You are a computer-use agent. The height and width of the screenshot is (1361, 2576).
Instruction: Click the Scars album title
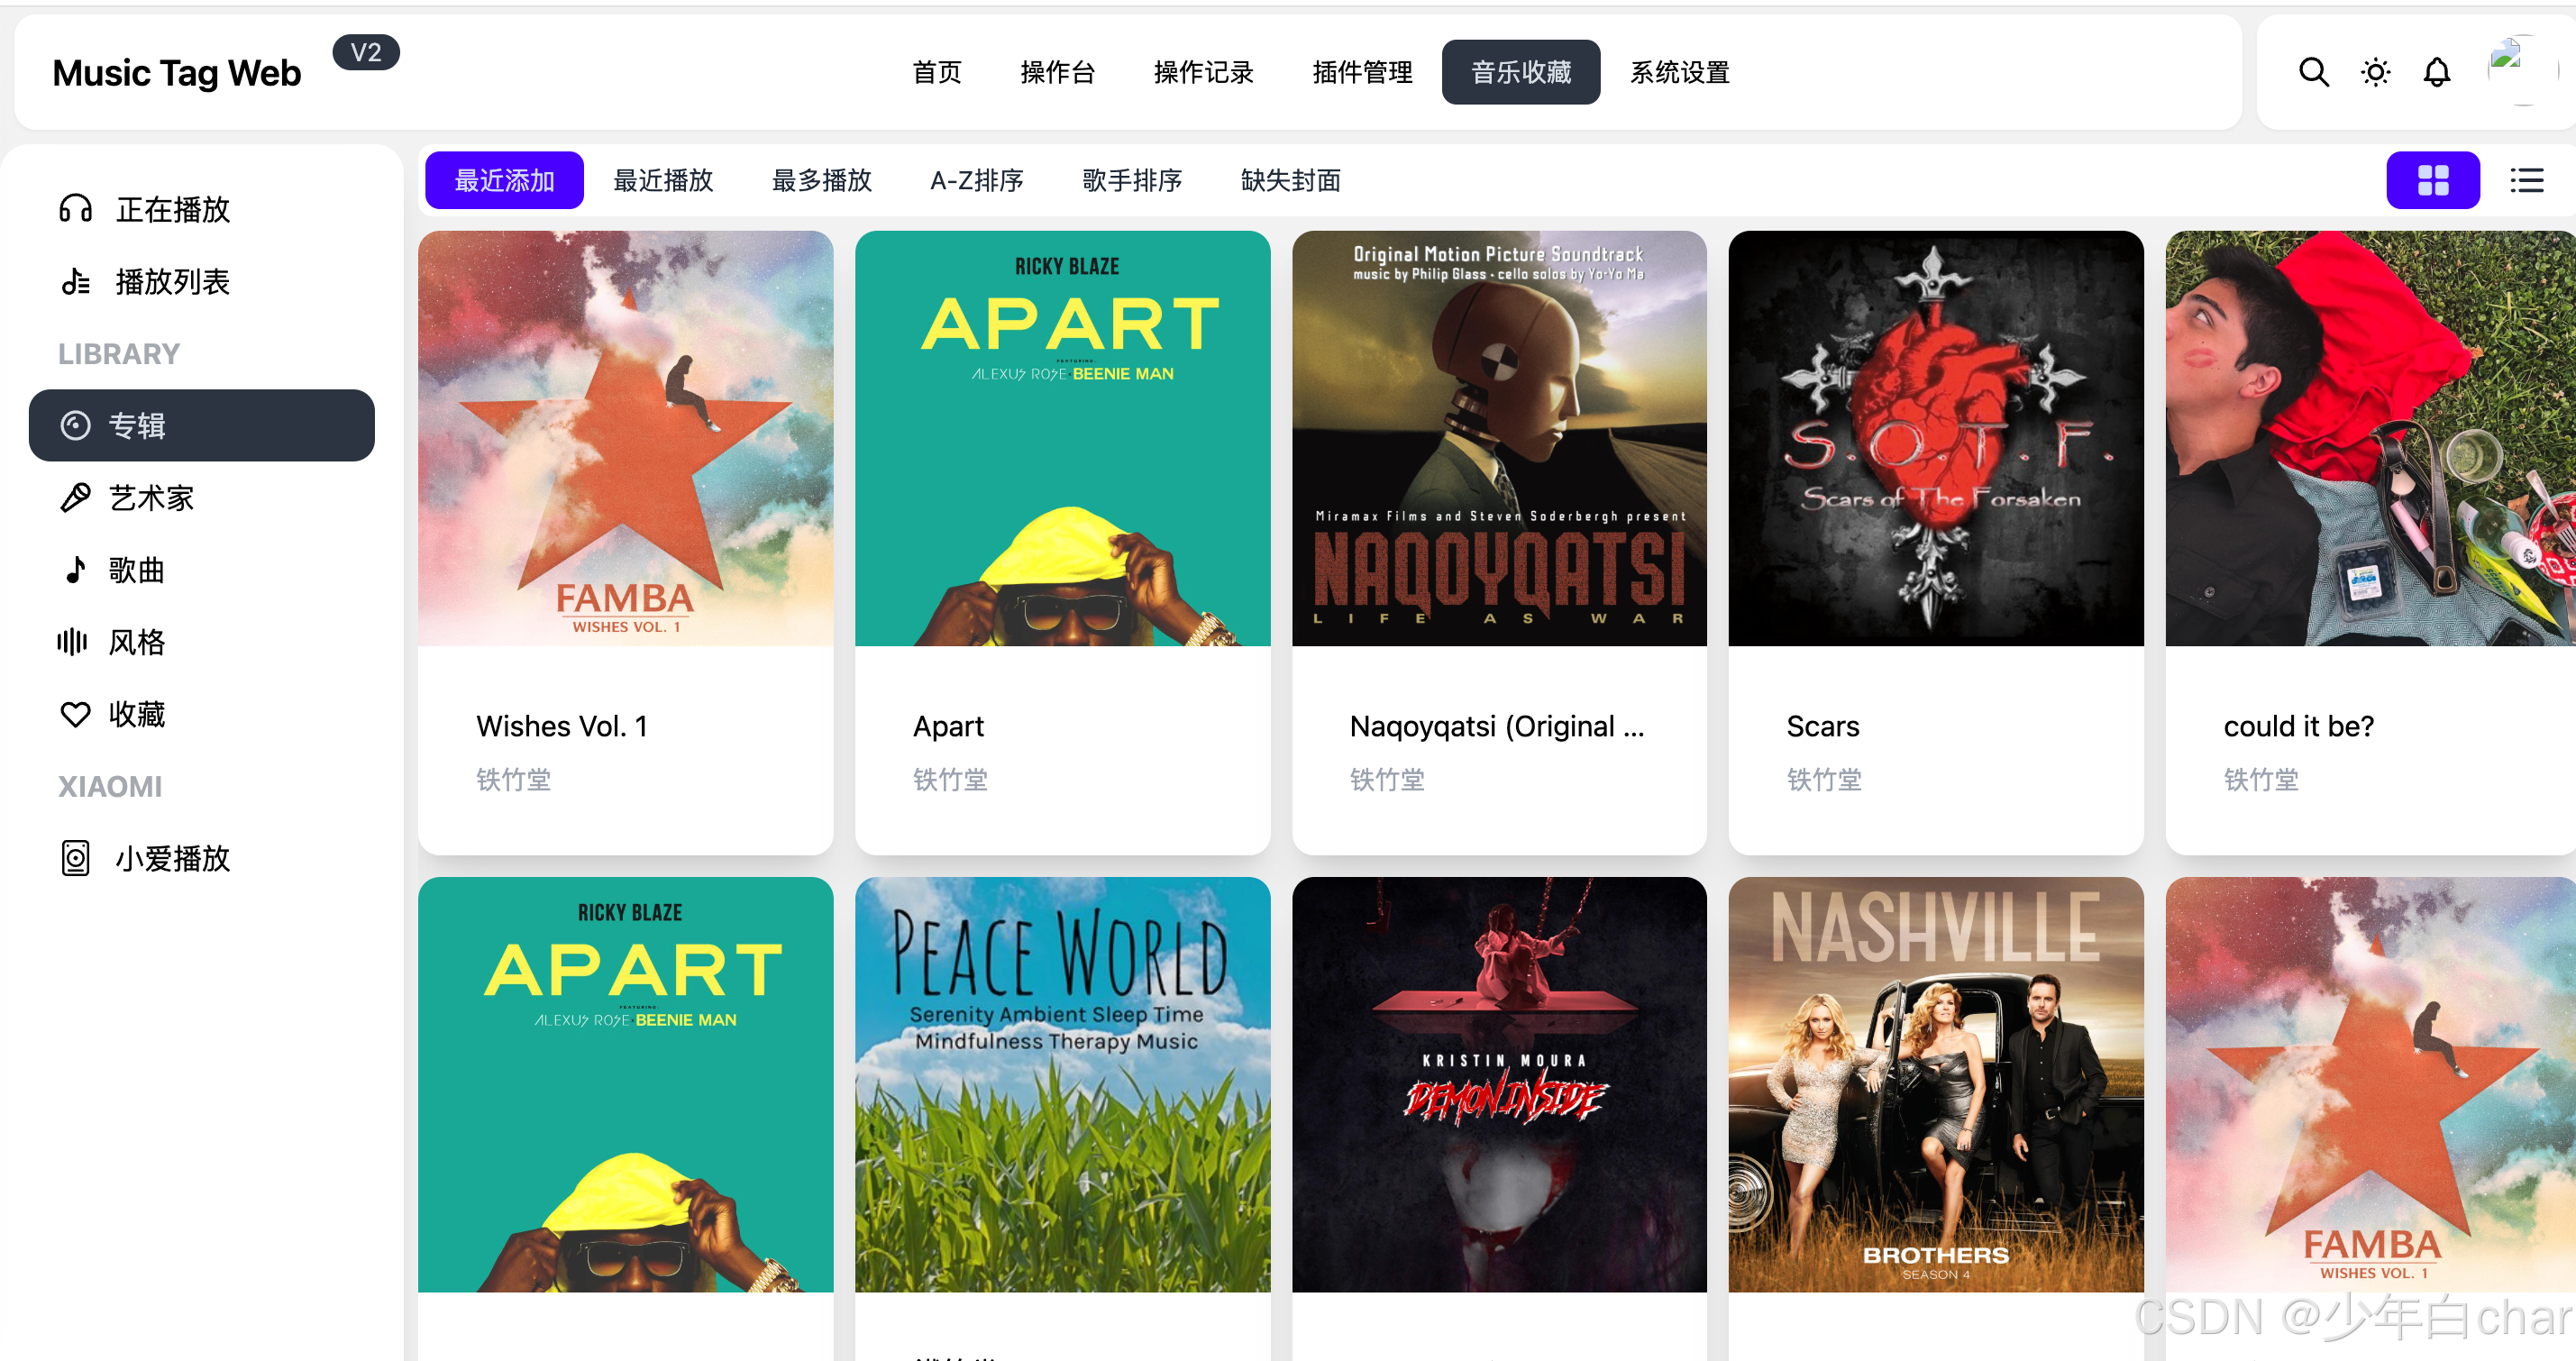pyautogui.click(x=1822, y=726)
